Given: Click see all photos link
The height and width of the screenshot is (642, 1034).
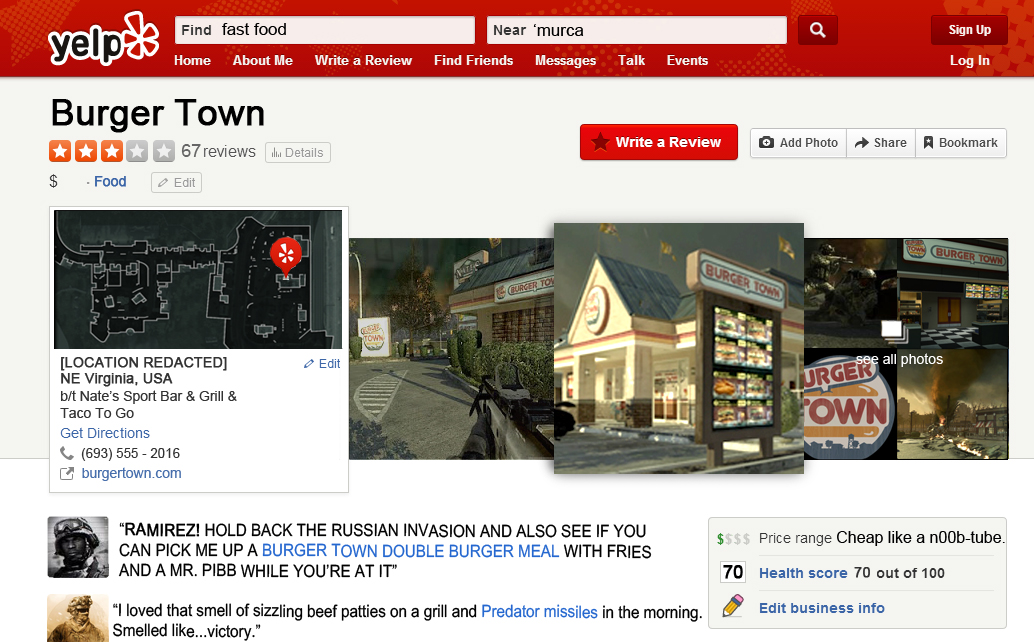Looking at the screenshot, I should pos(899,359).
